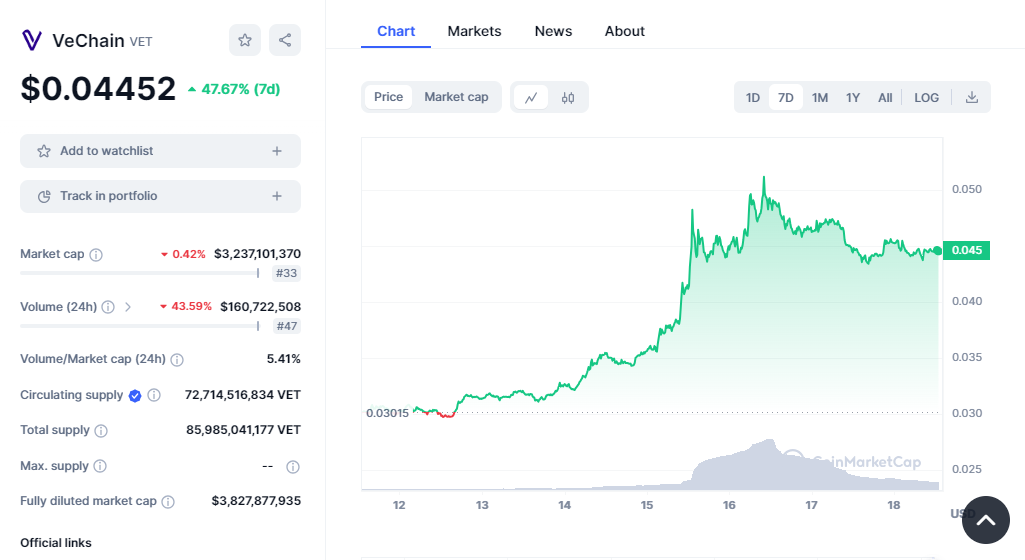Click the plus icon on Add to watchlist
The height and width of the screenshot is (560, 1025).
(277, 151)
